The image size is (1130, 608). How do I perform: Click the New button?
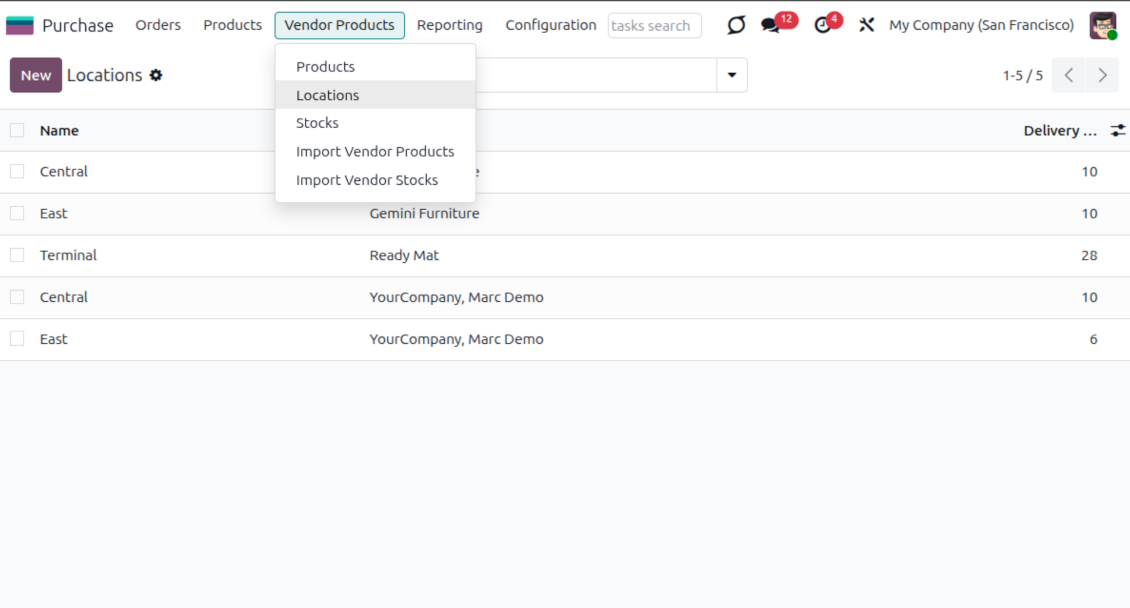[x=36, y=75]
